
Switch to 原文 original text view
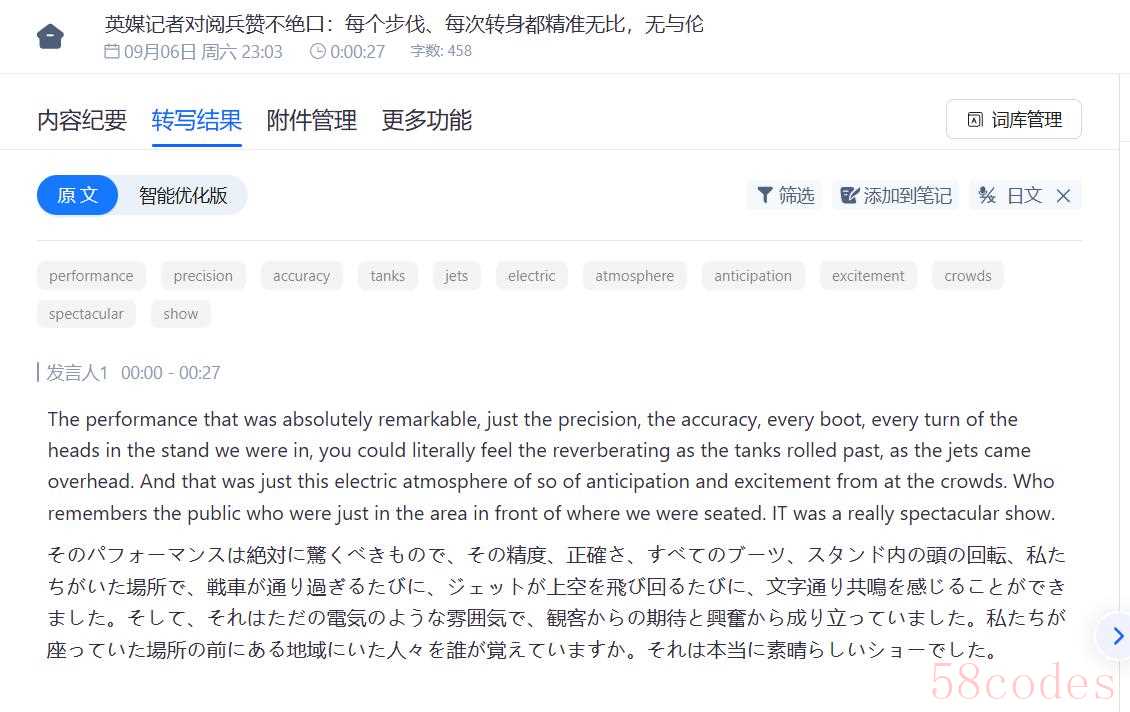(78, 195)
